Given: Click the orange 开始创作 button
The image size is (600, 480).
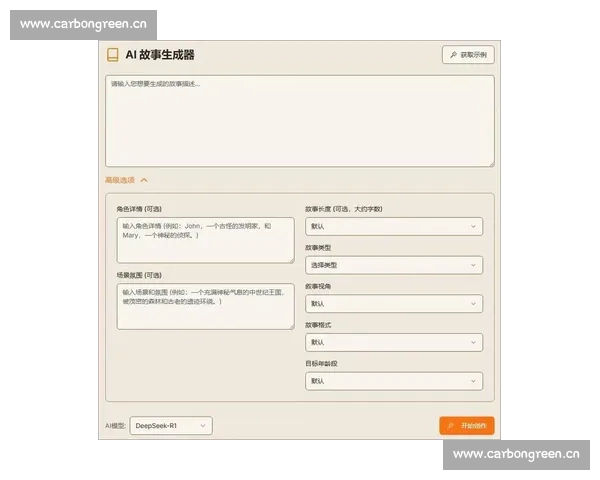Looking at the screenshot, I should 467,426.
